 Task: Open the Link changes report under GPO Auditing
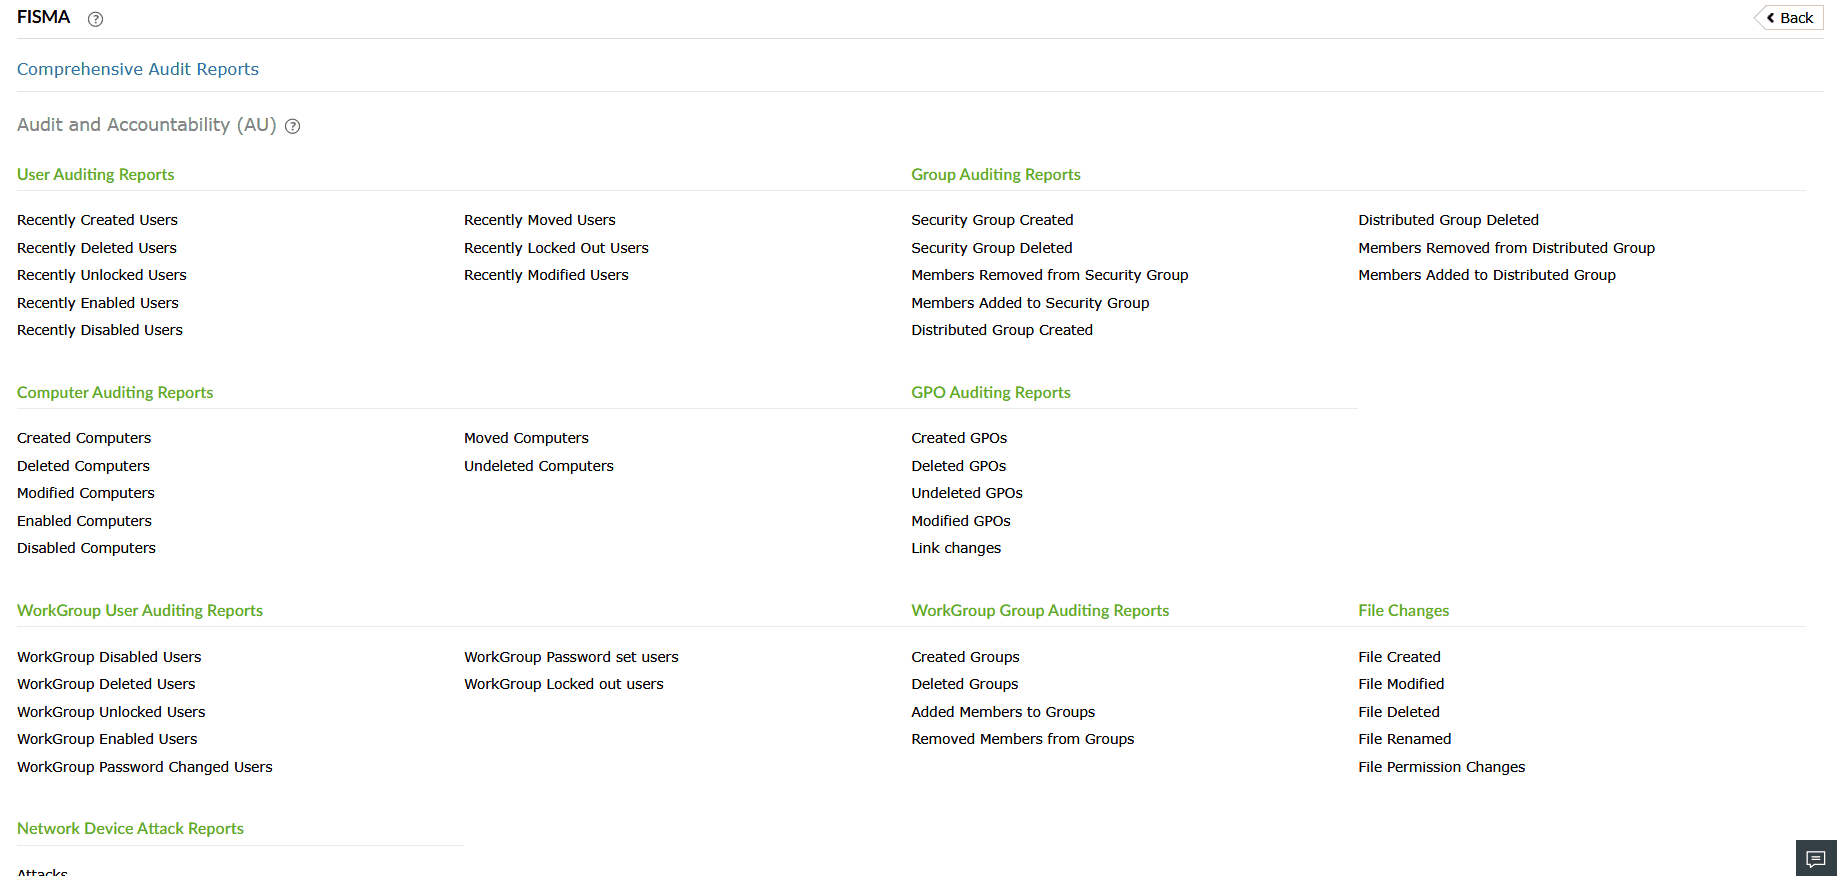click(x=956, y=547)
